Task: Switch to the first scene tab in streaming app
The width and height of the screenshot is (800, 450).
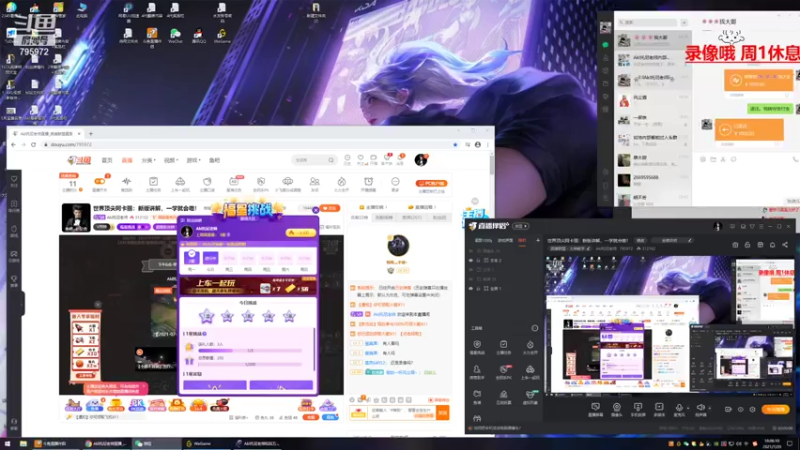Action: coord(483,240)
